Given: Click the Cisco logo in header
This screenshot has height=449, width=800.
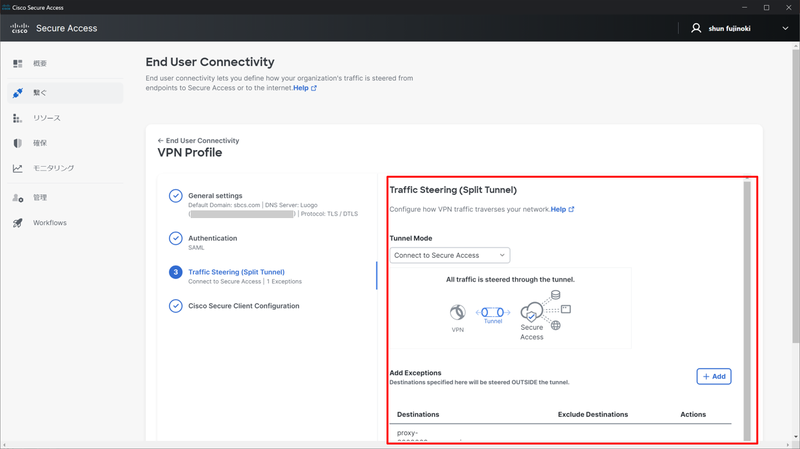Looking at the screenshot, I should (x=19, y=28).
